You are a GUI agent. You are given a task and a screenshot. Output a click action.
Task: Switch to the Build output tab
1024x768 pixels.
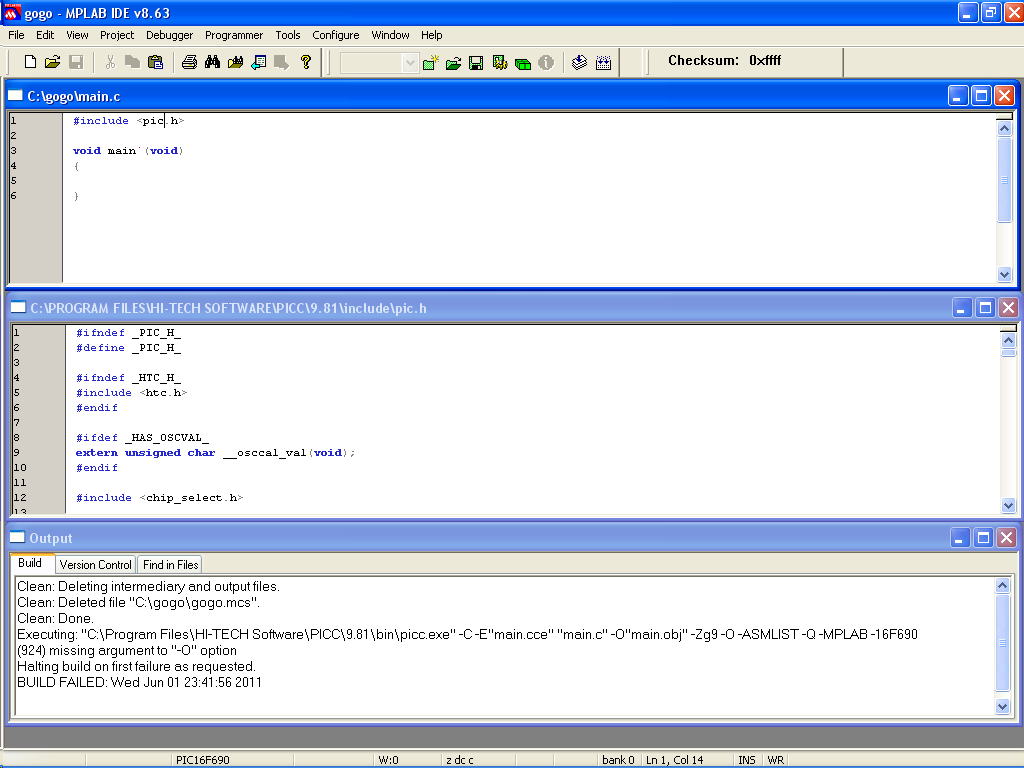click(x=30, y=564)
